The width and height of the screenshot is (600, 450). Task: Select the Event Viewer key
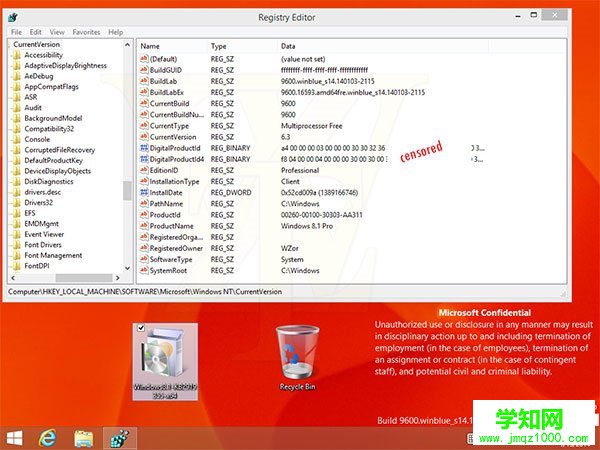[44, 234]
